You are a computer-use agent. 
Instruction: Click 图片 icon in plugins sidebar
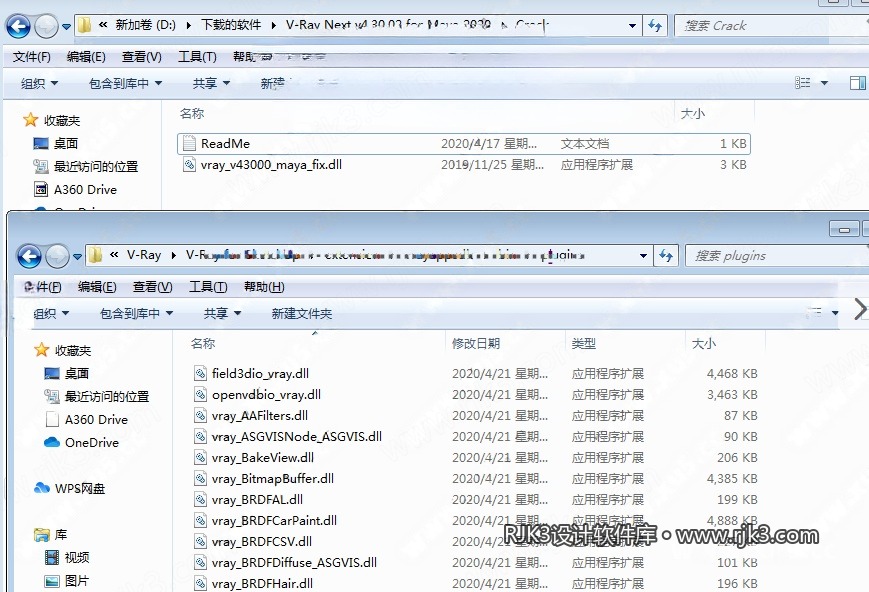[x=52, y=581]
